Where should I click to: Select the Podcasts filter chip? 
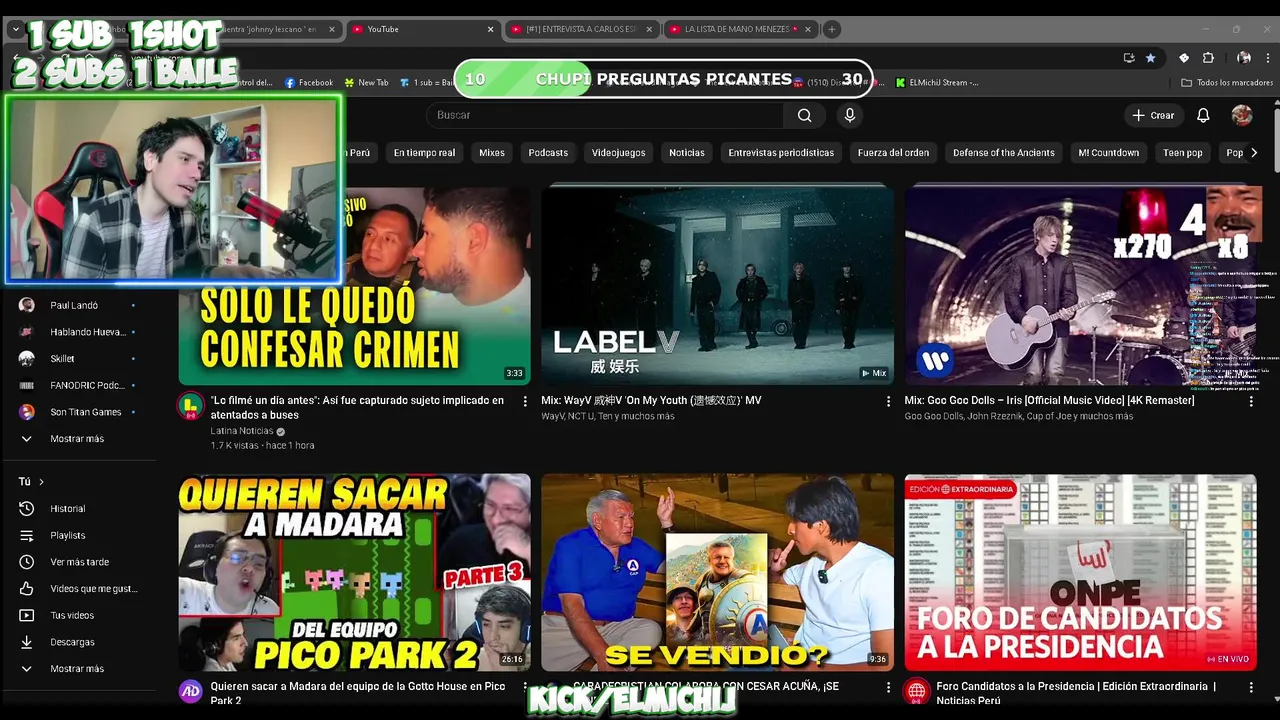(x=548, y=153)
